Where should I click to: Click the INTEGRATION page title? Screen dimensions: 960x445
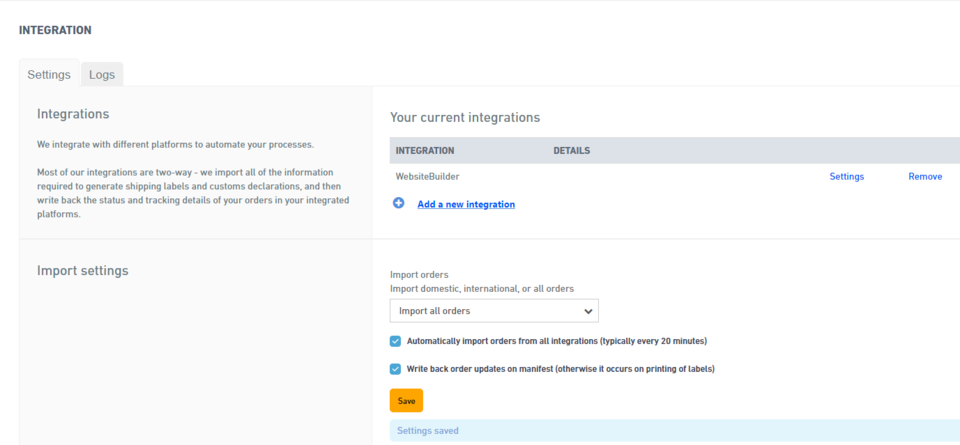[55, 30]
